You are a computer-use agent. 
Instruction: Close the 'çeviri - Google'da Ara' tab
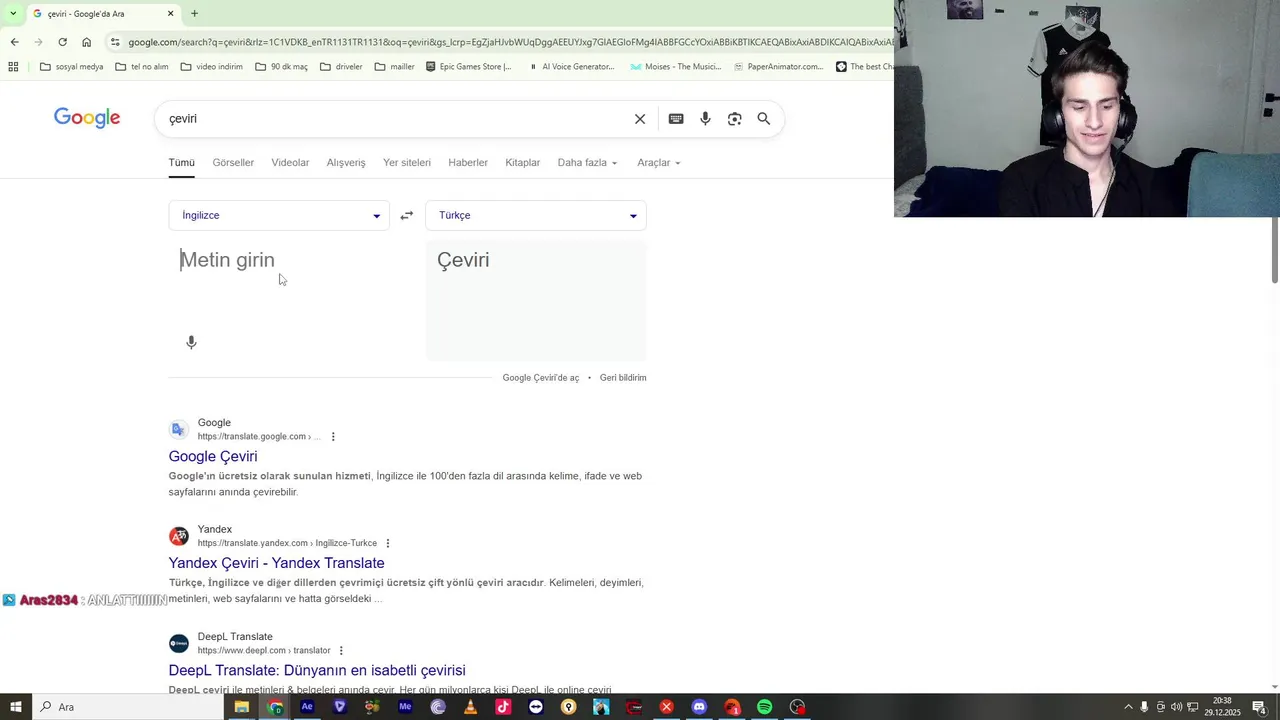pyautogui.click(x=170, y=14)
